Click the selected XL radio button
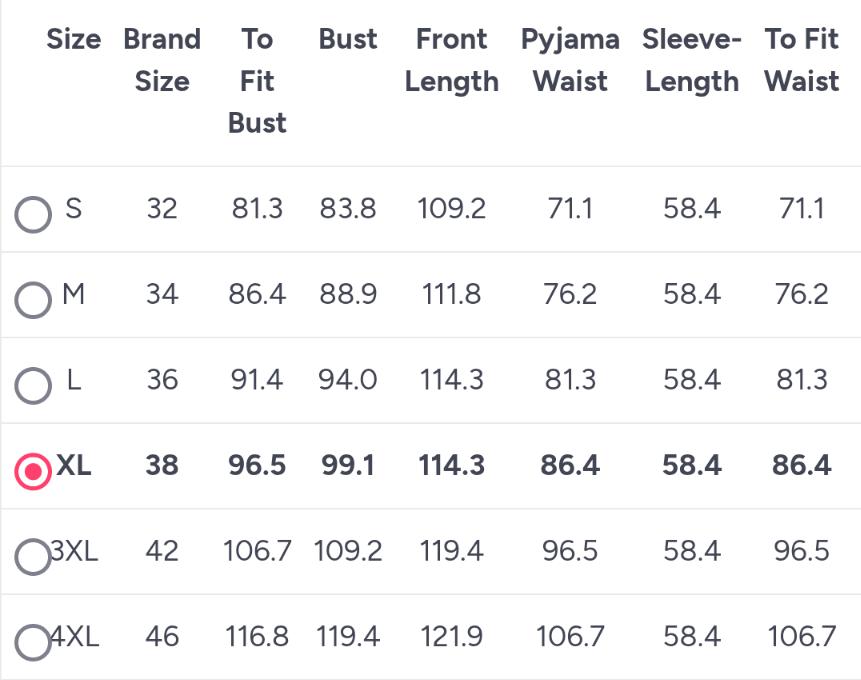 click(x=33, y=471)
